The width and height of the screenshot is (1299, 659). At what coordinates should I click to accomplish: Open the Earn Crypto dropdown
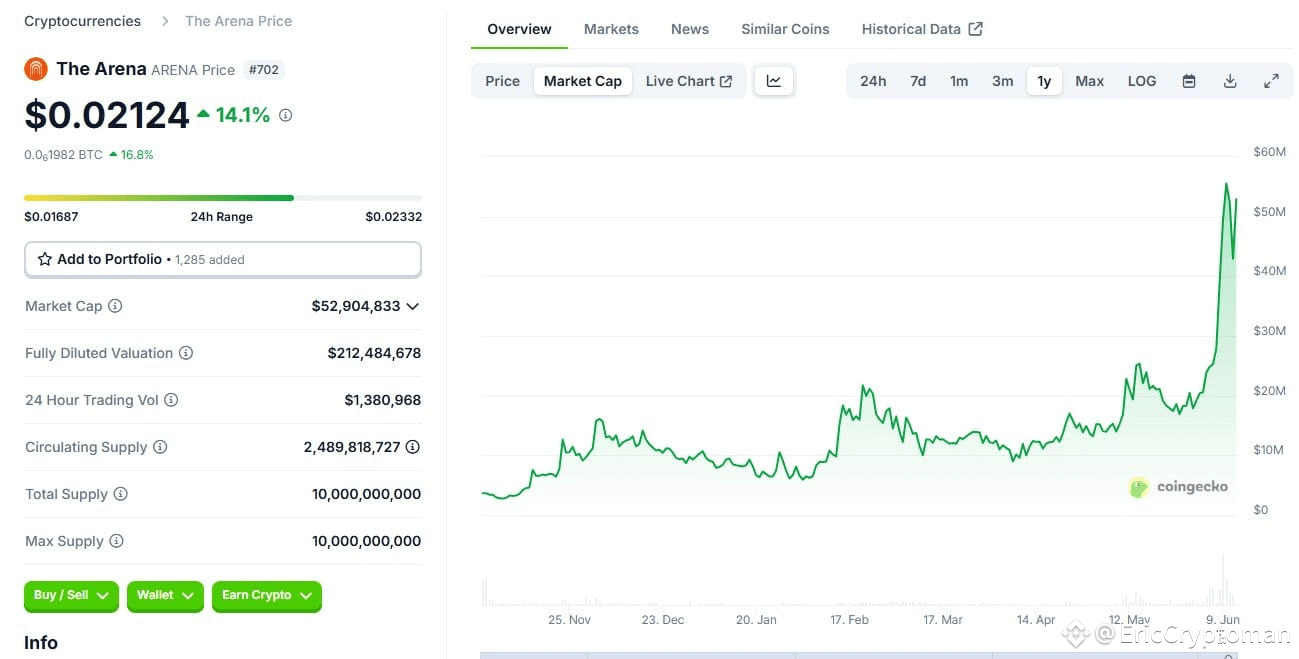point(267,595)
